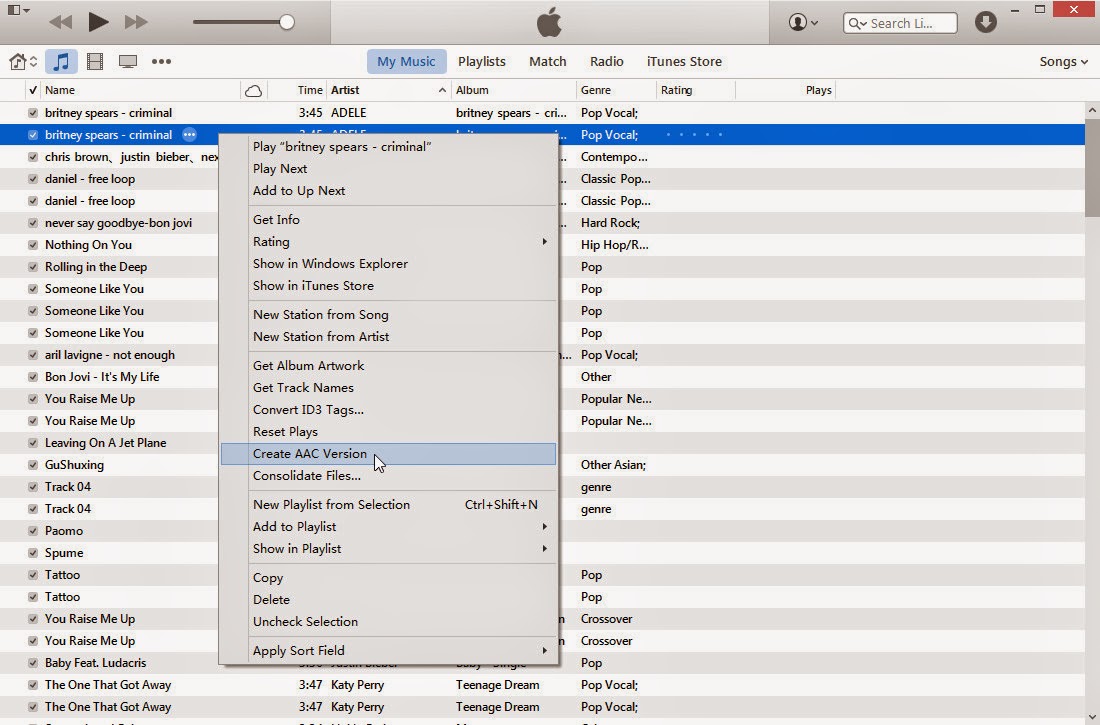This screenshot has width=1100, height=725.
Task: Open the TV Shows library icon
Action: (128, 62)
